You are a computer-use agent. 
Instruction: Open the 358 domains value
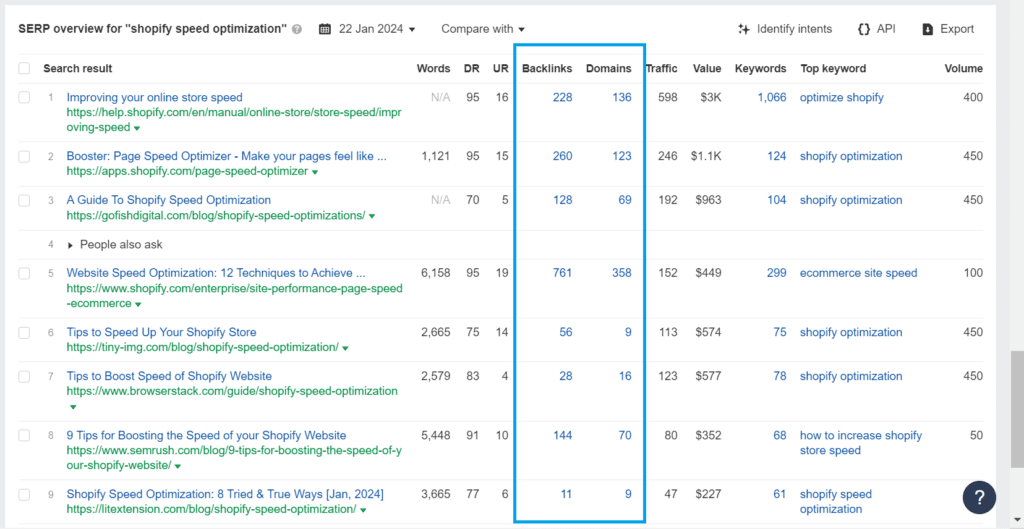click(x=622, y=273)
